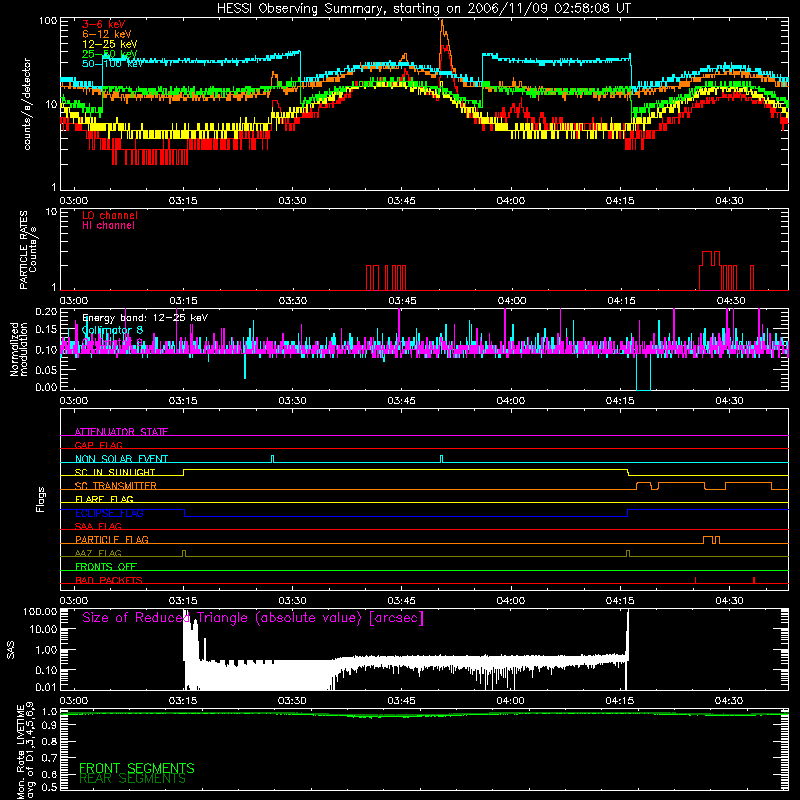Click the 'REAR SEGMENTS' legend label
Screen dimensions: 800x800
click(x=132, y=779)
